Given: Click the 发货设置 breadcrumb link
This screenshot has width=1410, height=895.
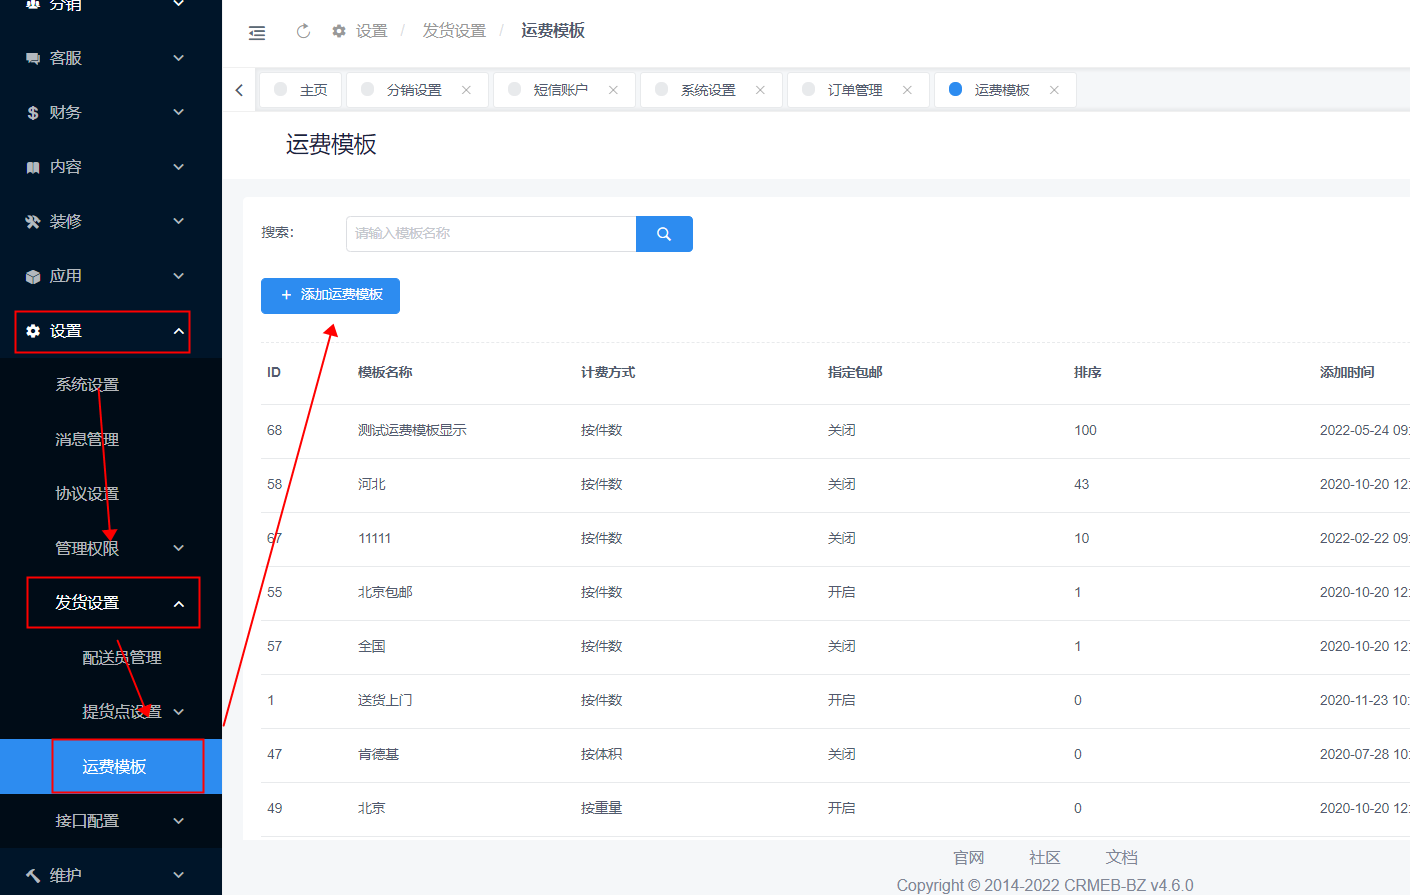Looking at the screenshot, I should tap(454, 31).
